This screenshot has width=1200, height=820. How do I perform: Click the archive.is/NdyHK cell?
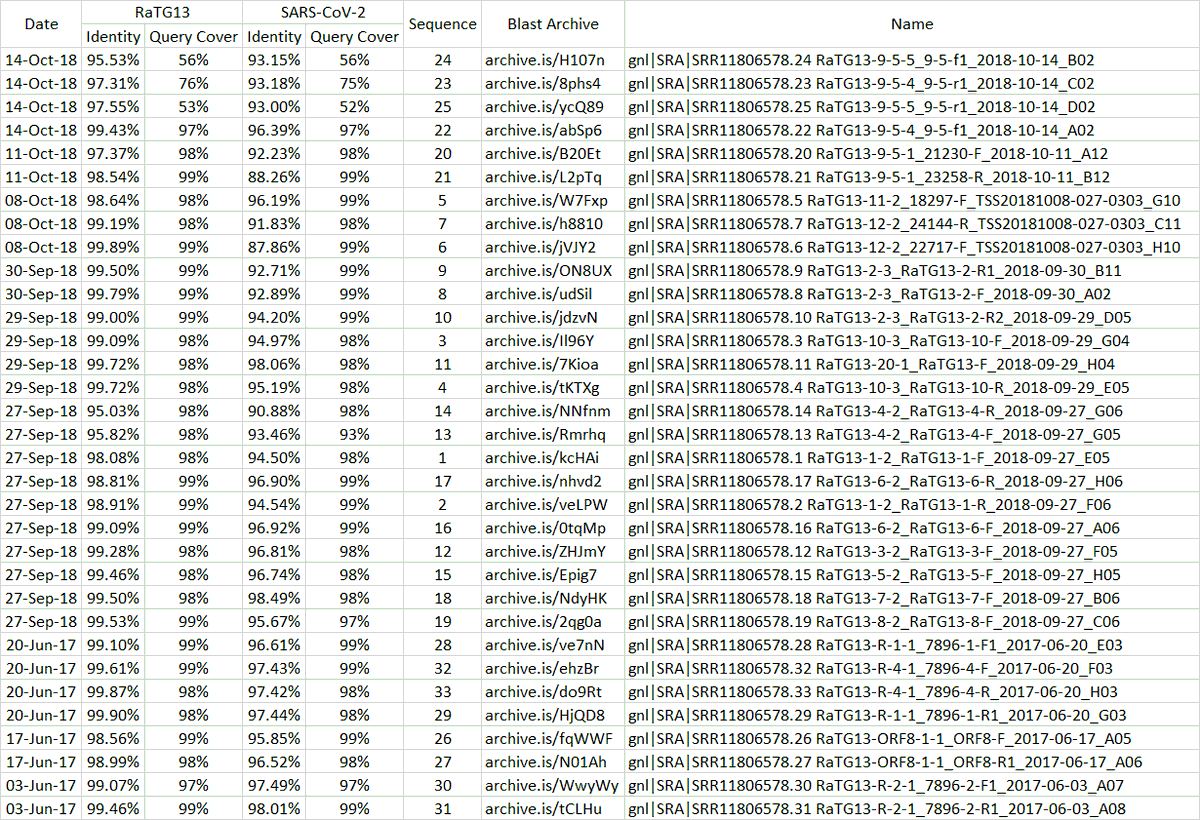click(x=553, y=598)
